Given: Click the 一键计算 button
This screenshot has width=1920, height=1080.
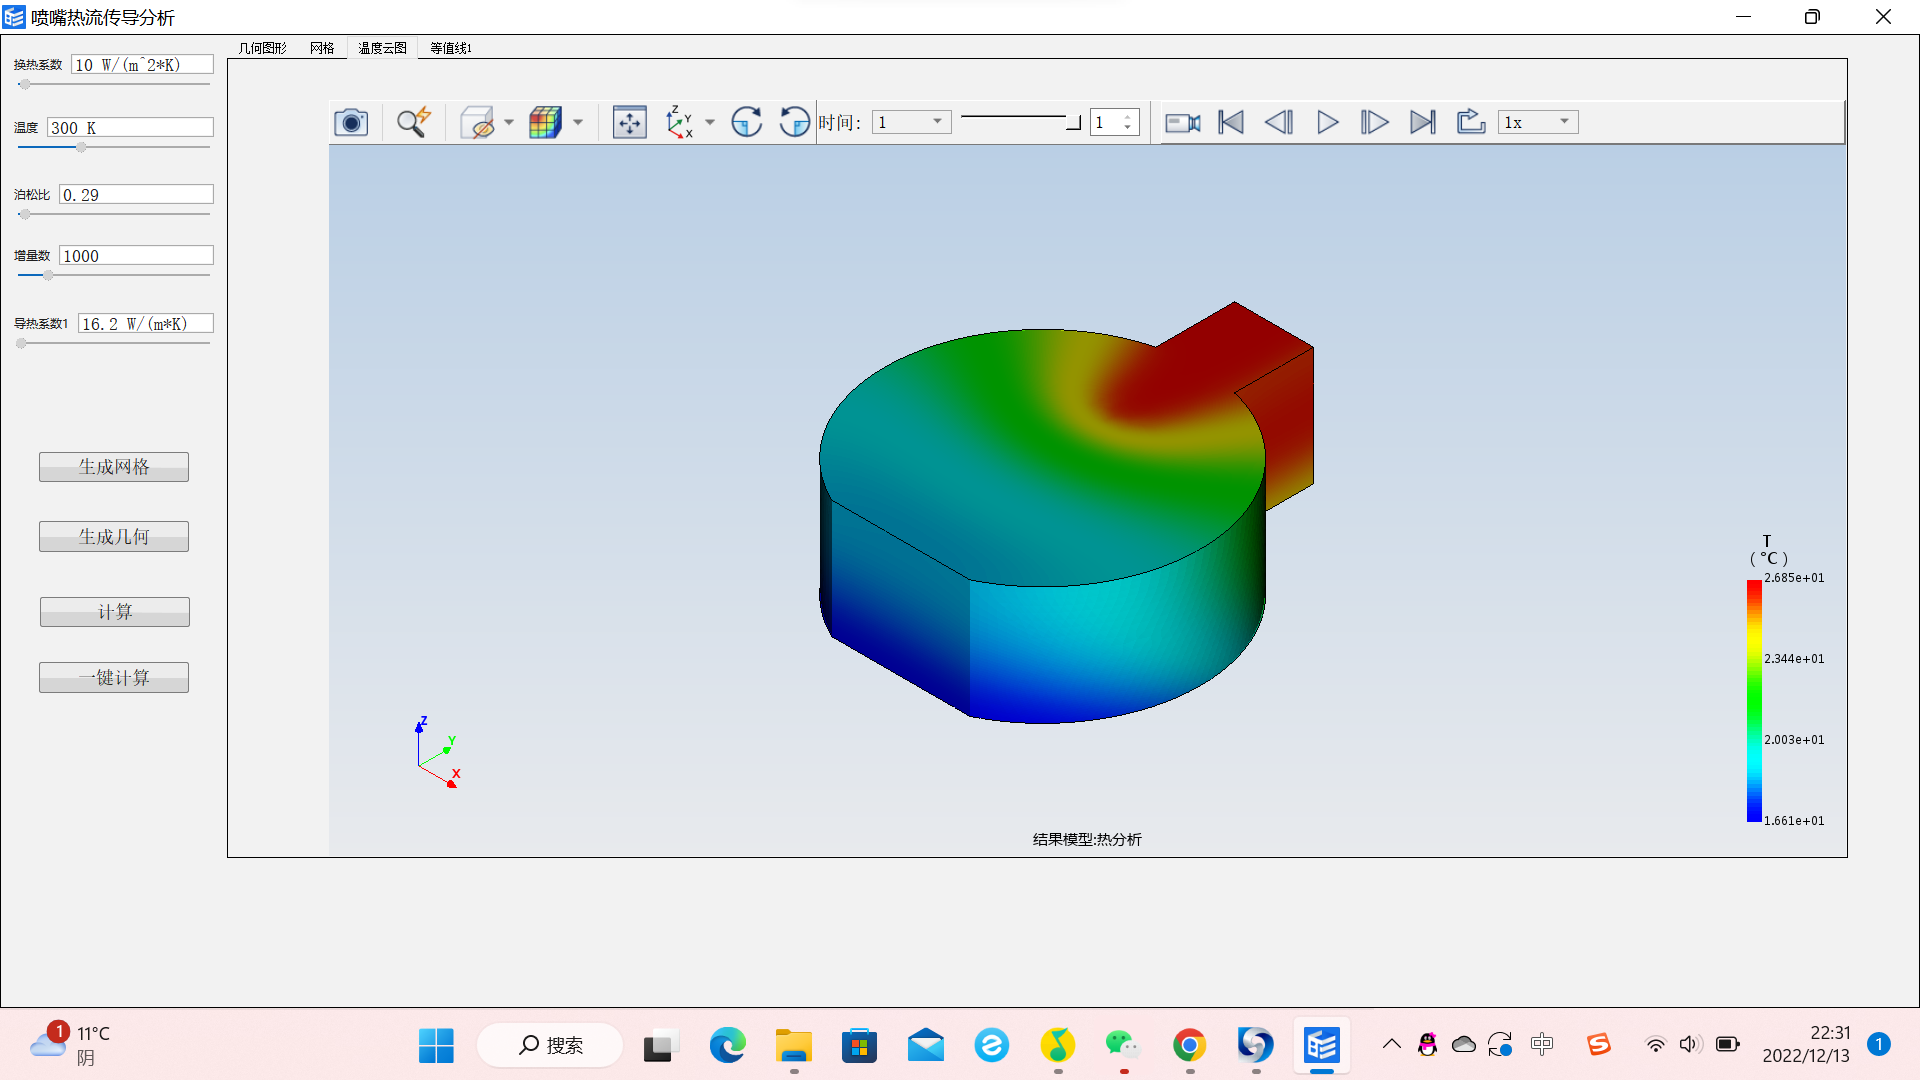Looking at the screenshot, I should (114, 678).
